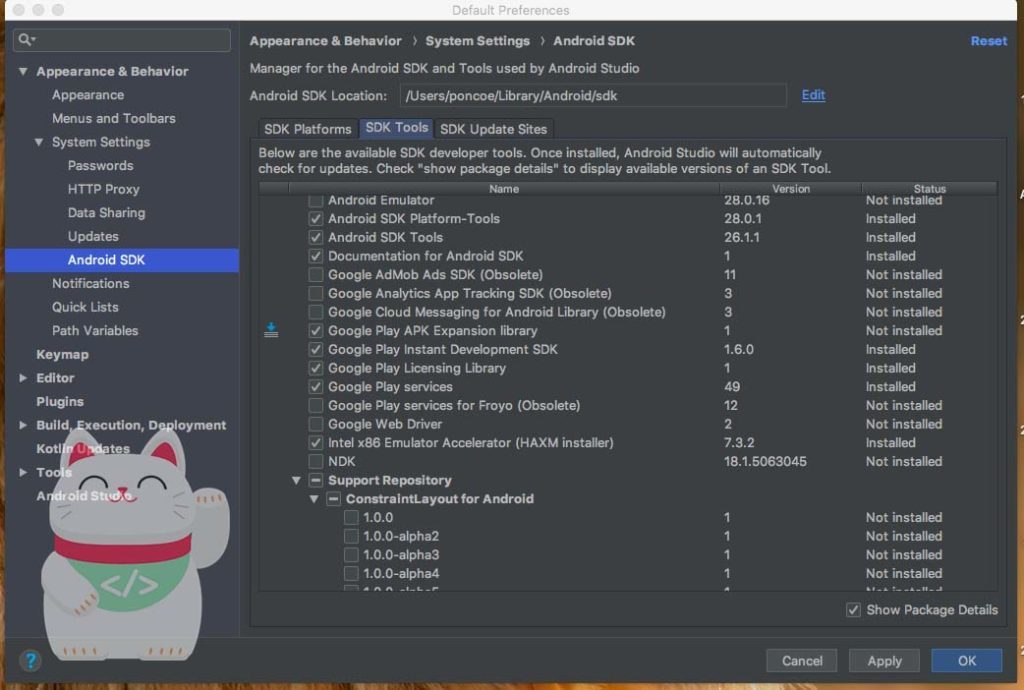
Task: Collapse System Settings subtree
Action: [x=39, y=142]
